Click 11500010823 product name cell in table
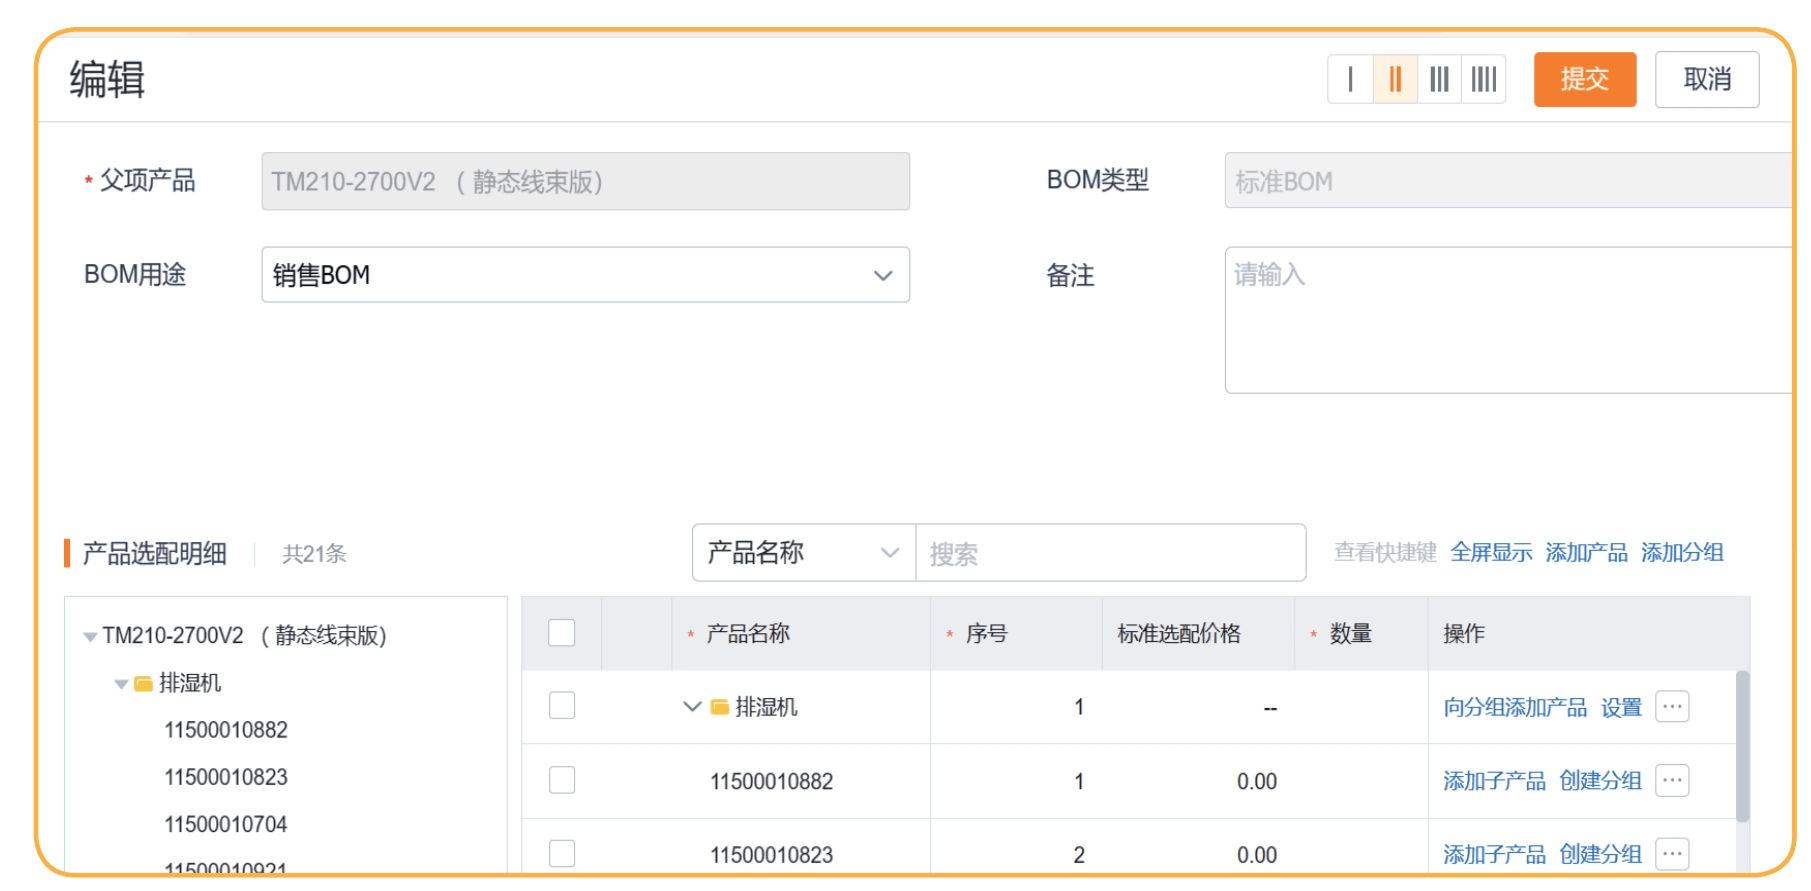The height and width of the screenshot is (891, 1811). (771, 855)
